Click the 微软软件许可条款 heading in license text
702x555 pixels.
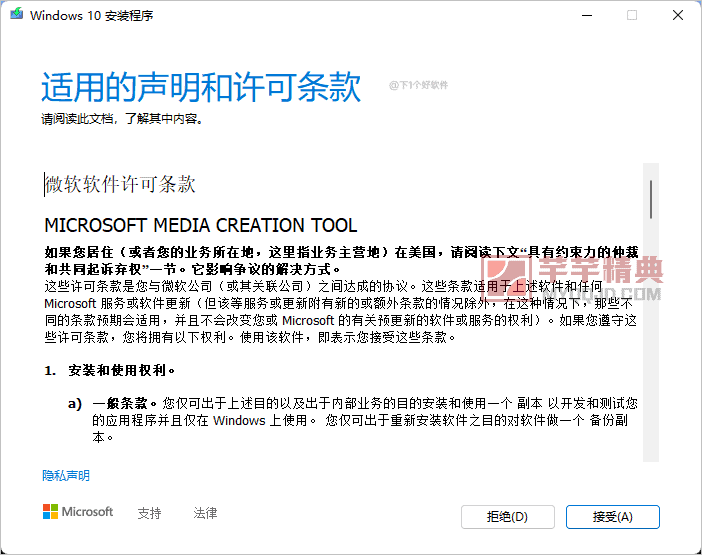point(120,184)
